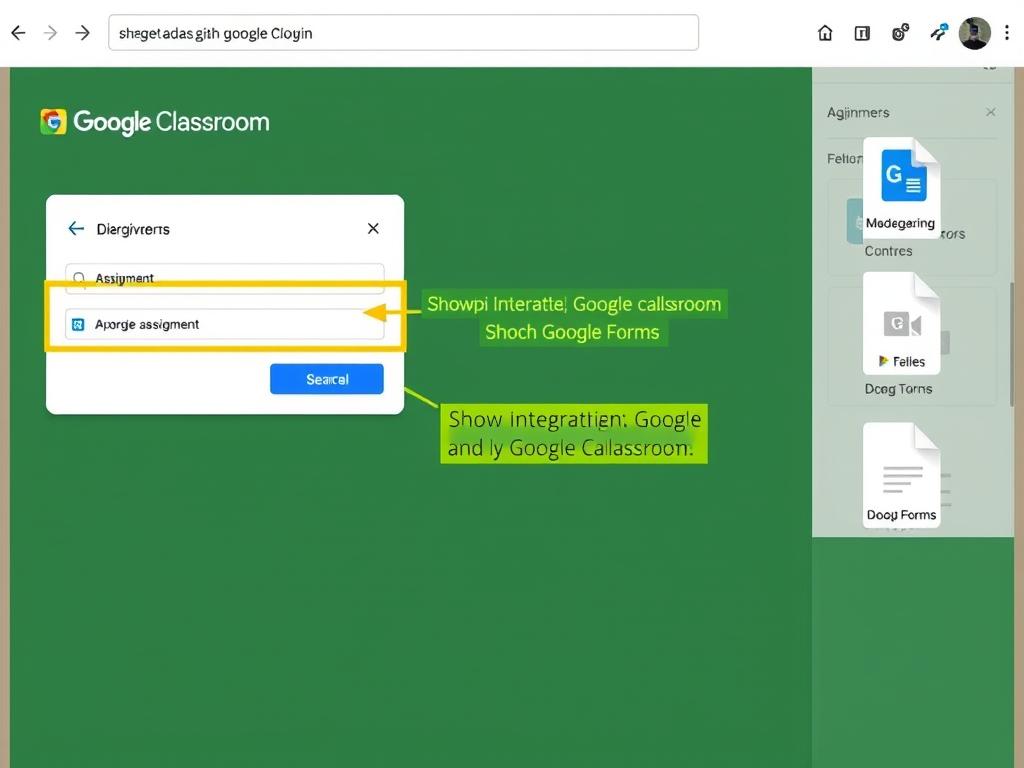Click the blue Docs icon on Medegering

[904, 175]
